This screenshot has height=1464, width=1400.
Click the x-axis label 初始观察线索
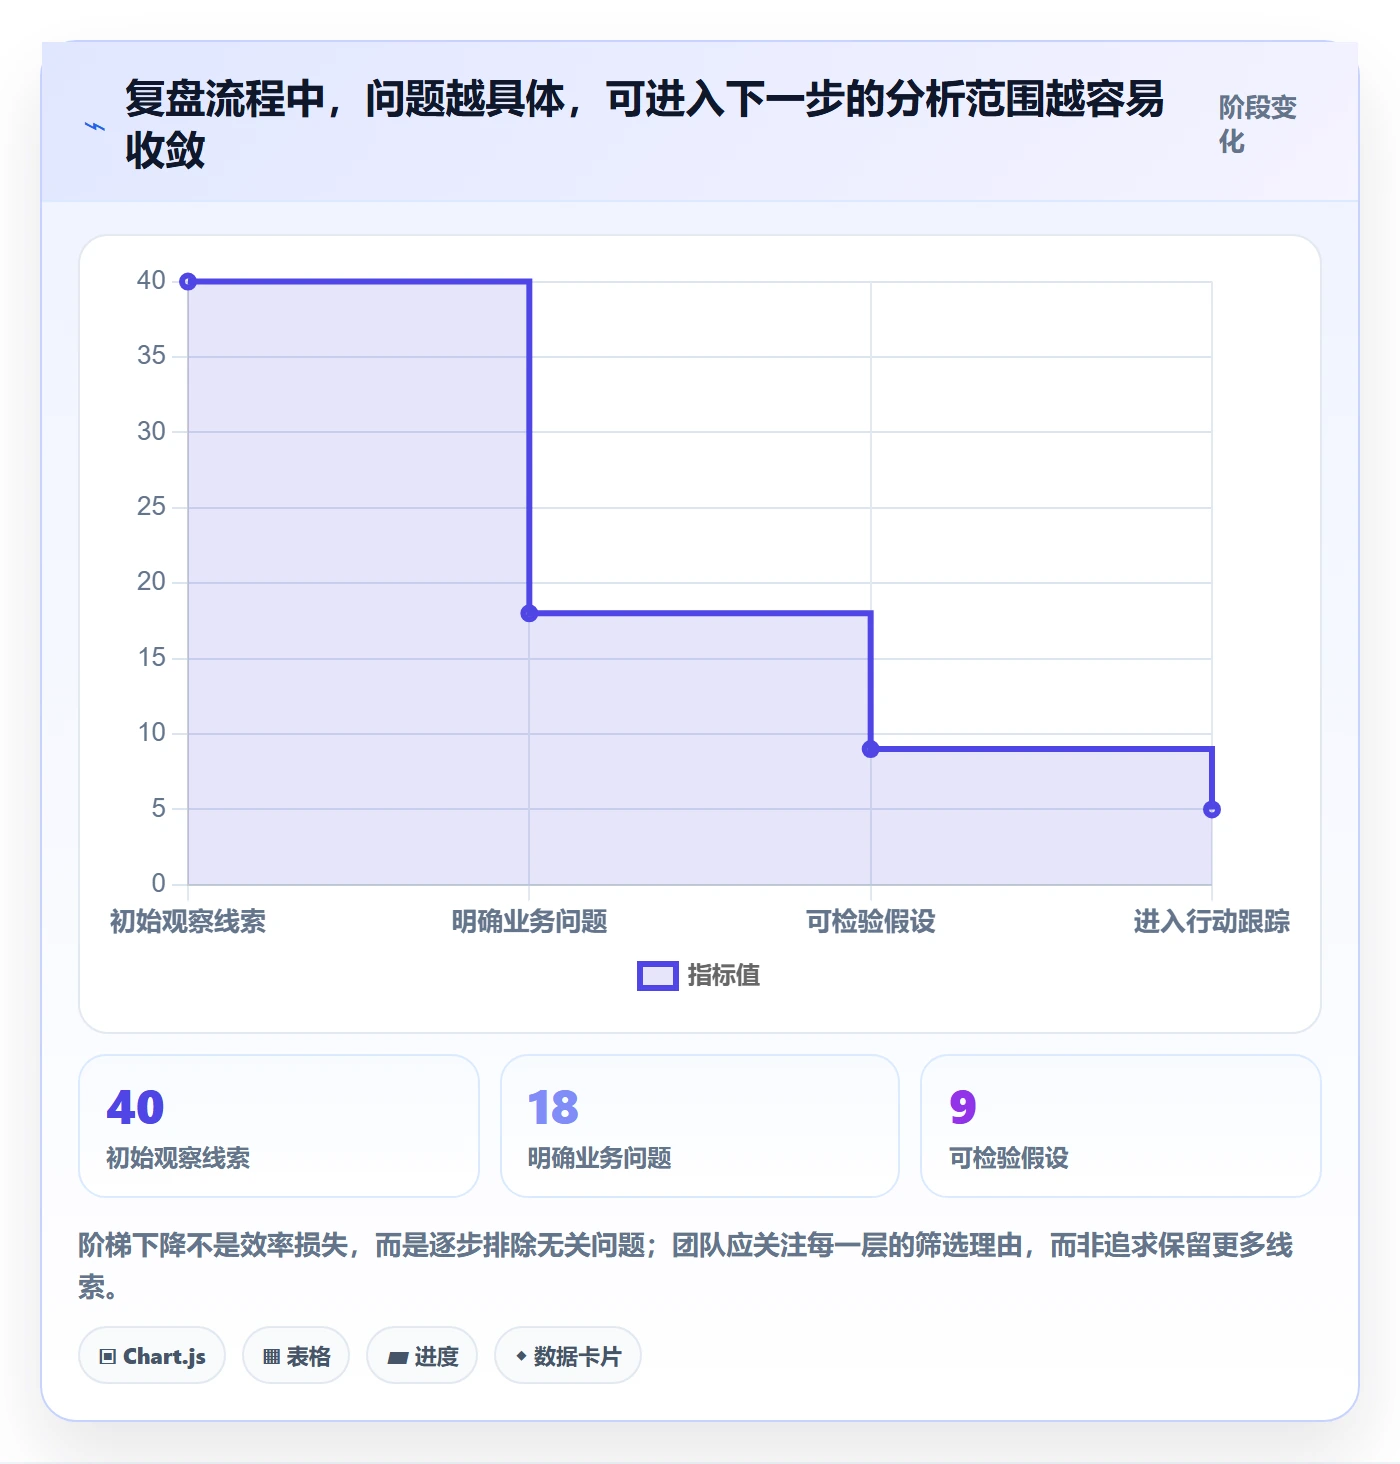[188, 921]
